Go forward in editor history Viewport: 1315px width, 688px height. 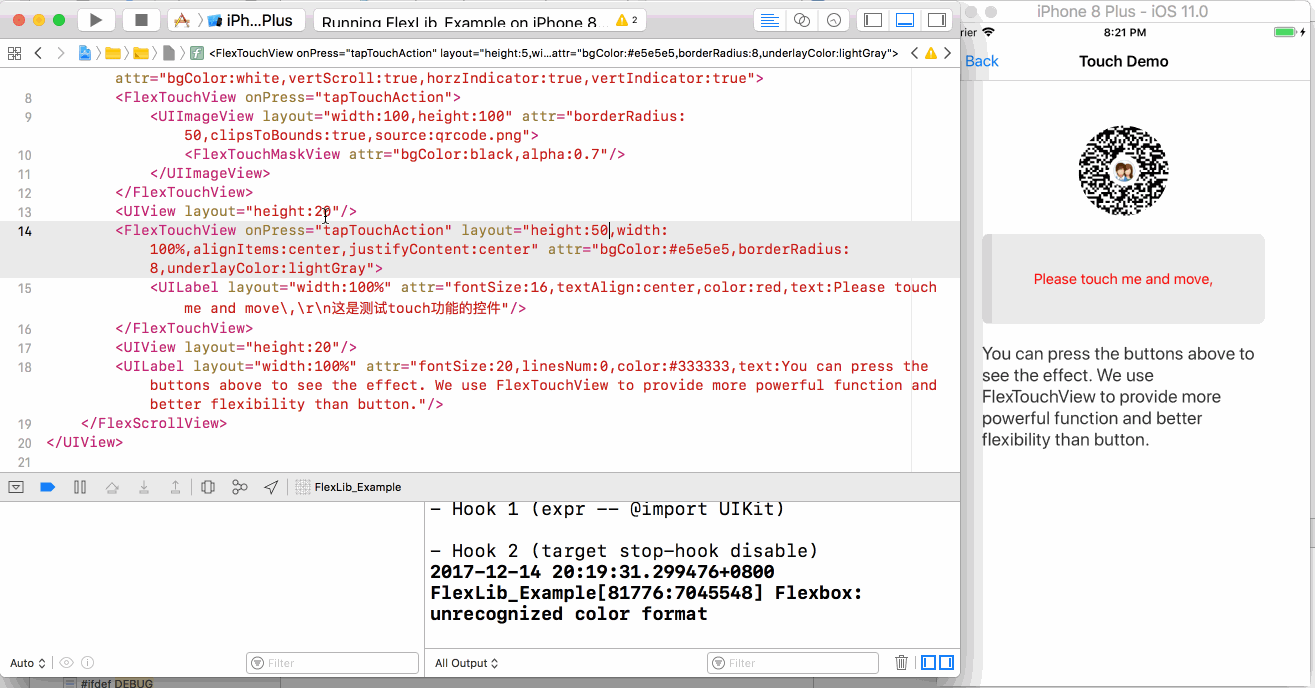[x=61, y=53]
